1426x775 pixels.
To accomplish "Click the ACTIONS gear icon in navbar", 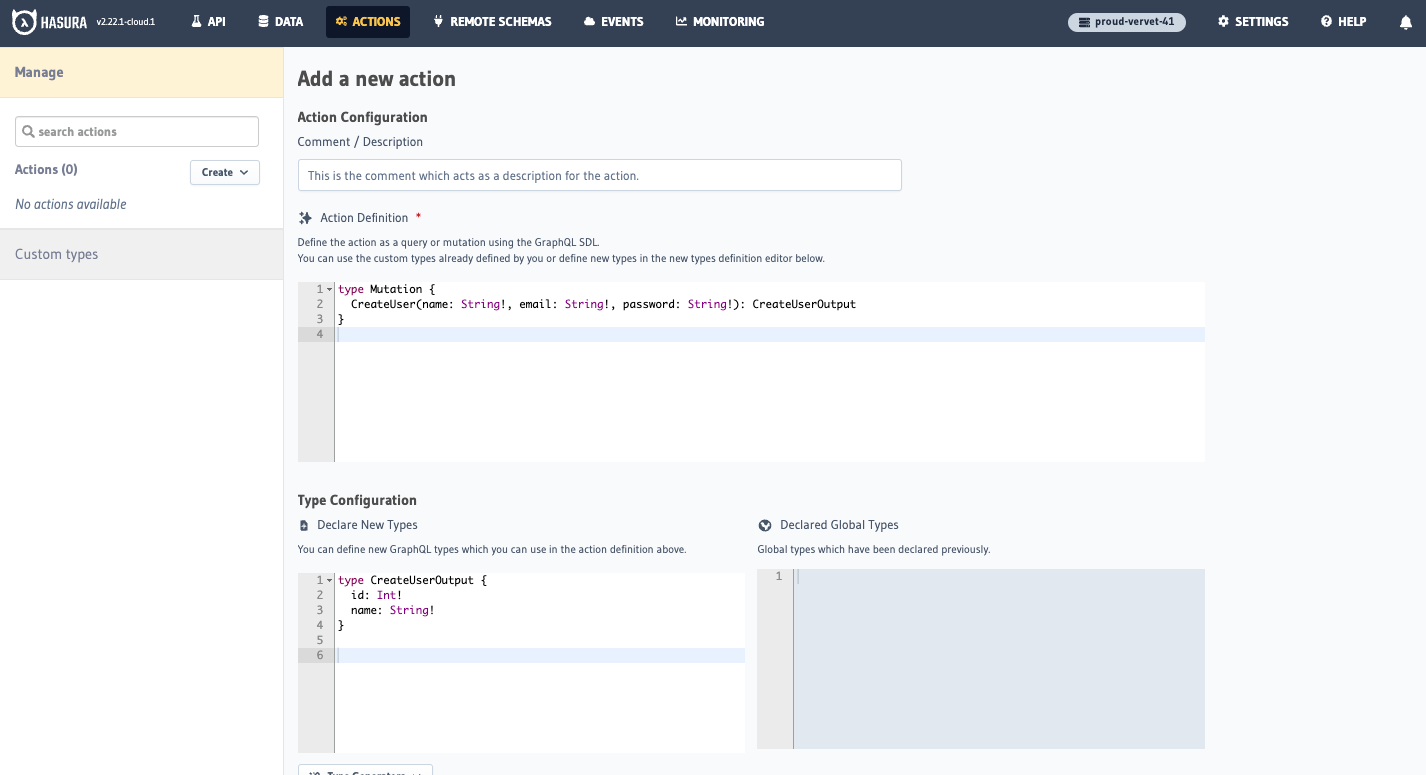I will (341, 20).
